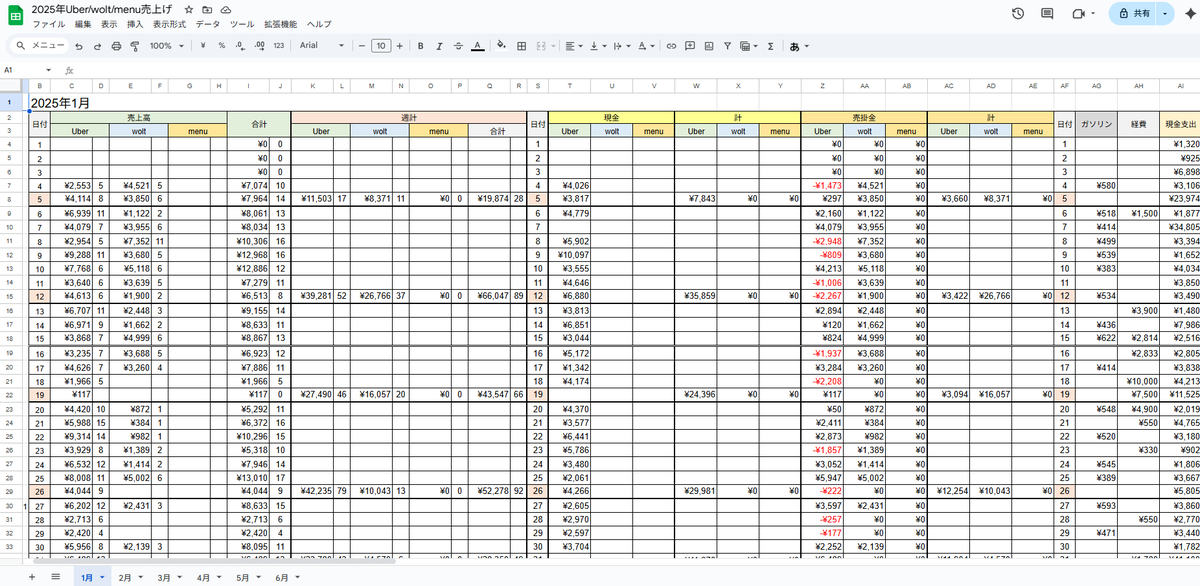Open the functions sigma menu
Screen dimensions: 1200x586
click(x=770, y=46)
